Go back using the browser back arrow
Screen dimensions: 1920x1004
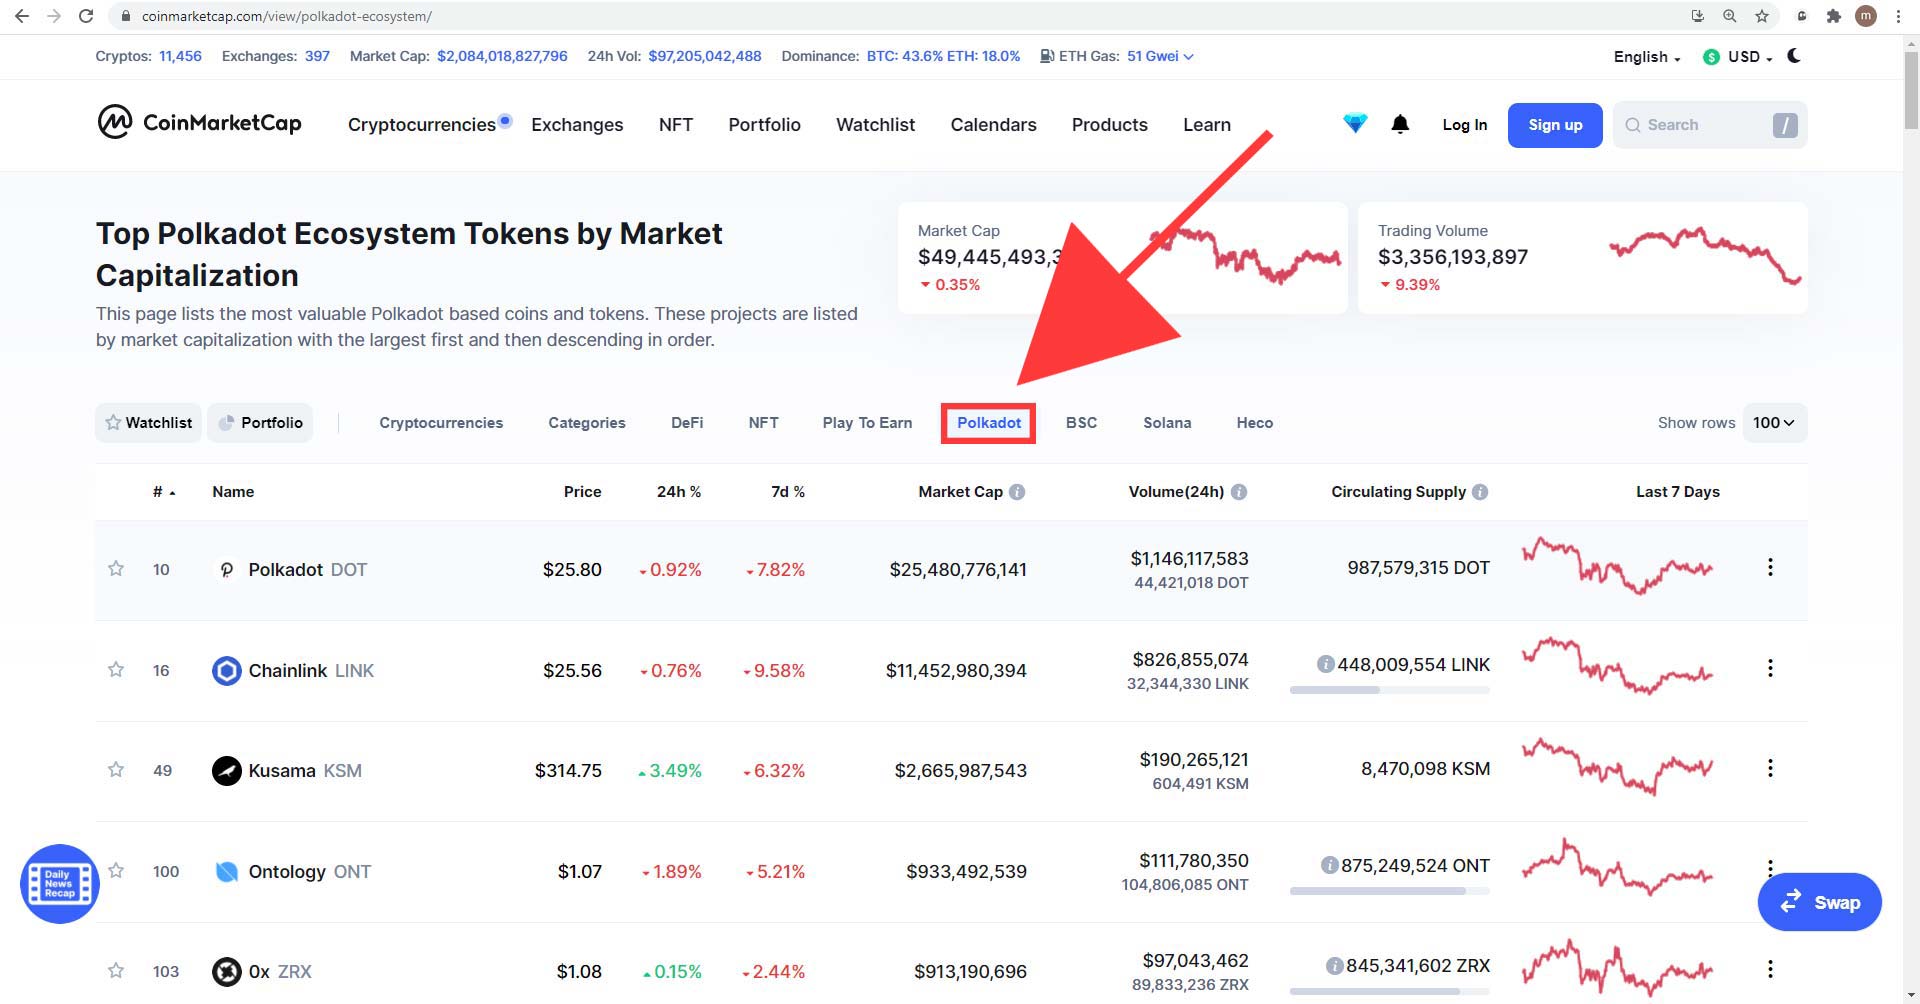(x=22, y=16)
